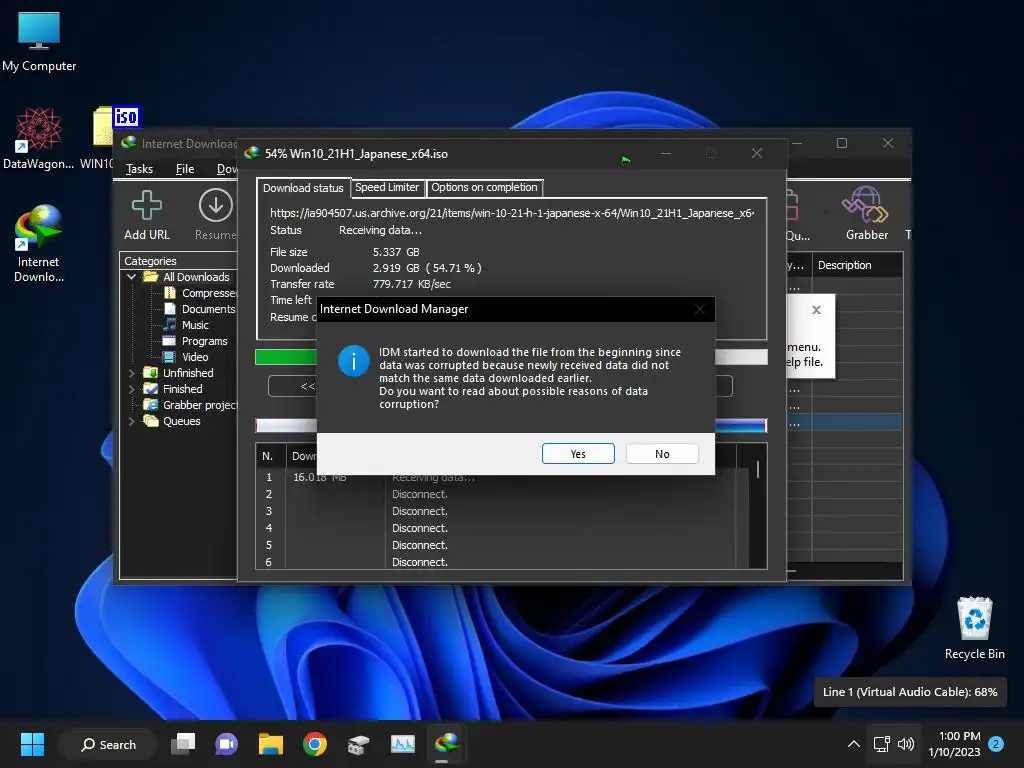Screen dimensions: 1024x768
Task: Click the Finished folder icon
Action: [x=151, y=389]
